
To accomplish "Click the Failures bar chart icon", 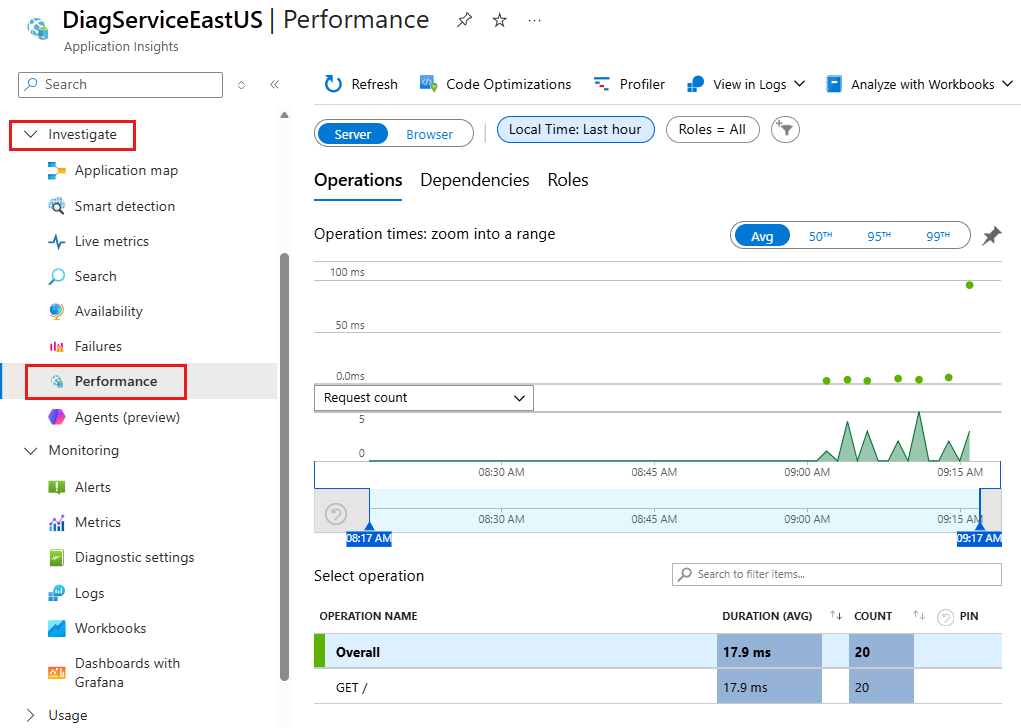I will pyautogui.click(x=57, y=346).
